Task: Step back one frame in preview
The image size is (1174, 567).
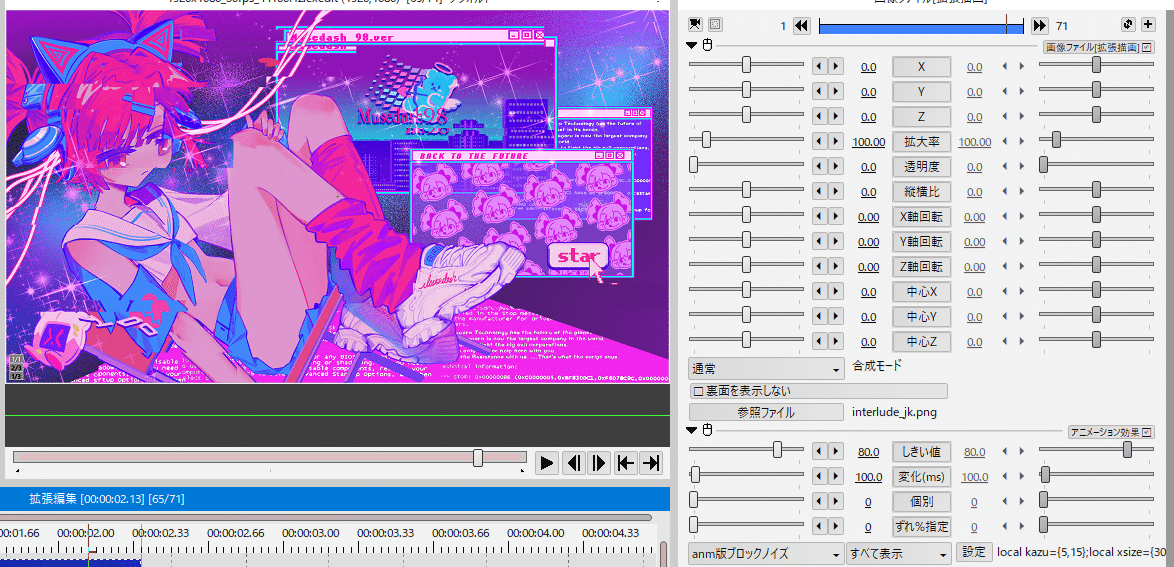Action: [574, 464]
